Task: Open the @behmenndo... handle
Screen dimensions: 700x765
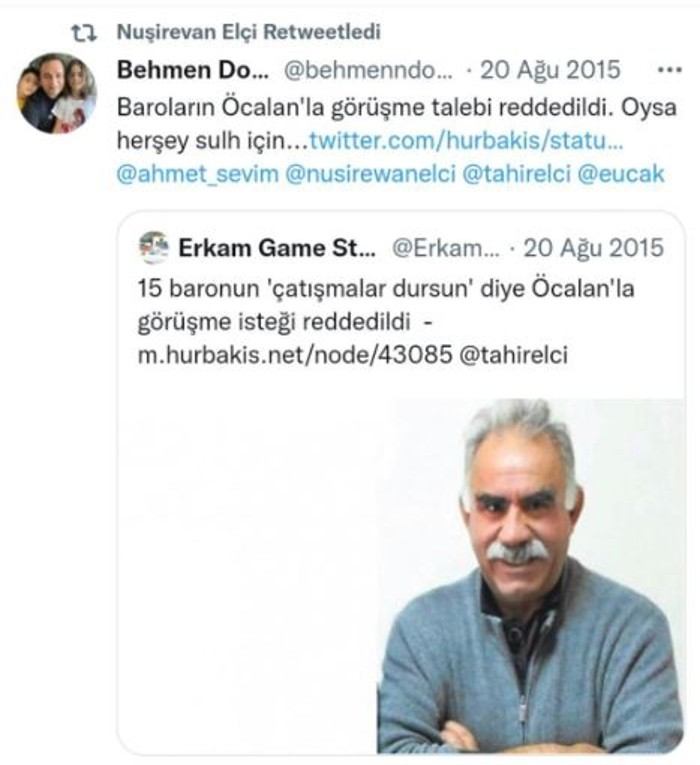Action: click(x=368, y=71)
